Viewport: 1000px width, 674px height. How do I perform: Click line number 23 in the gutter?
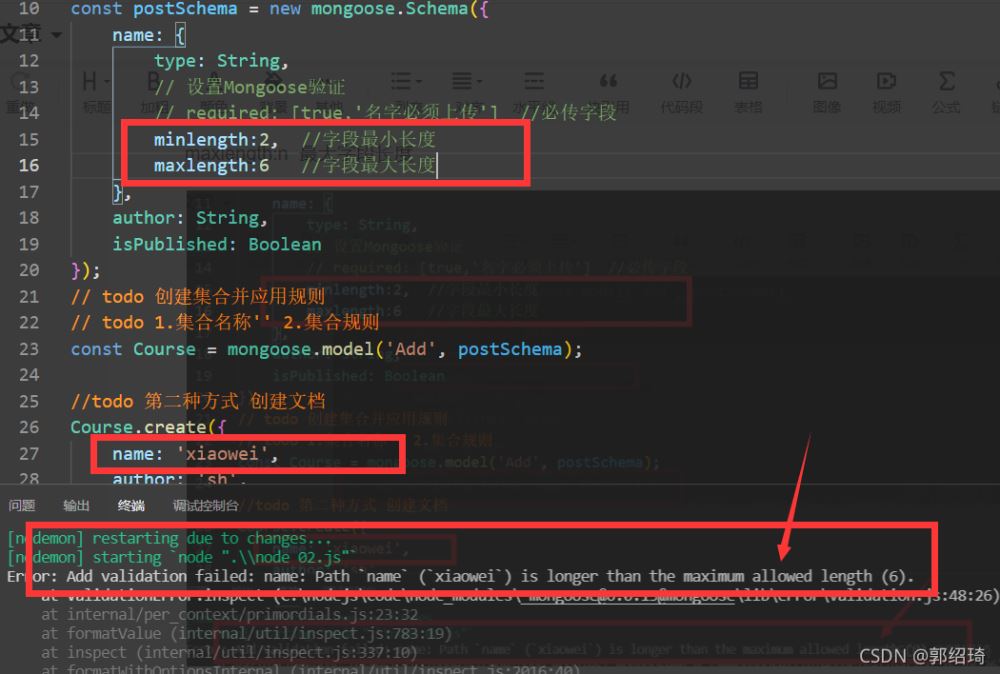point(29,349)
